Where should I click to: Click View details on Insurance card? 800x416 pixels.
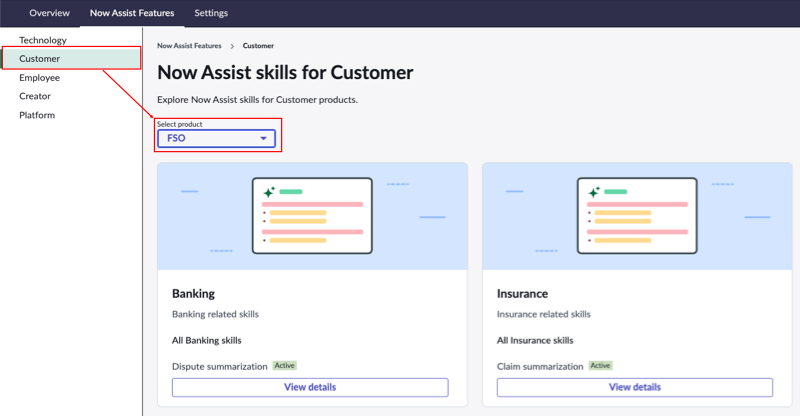(635, 387)
